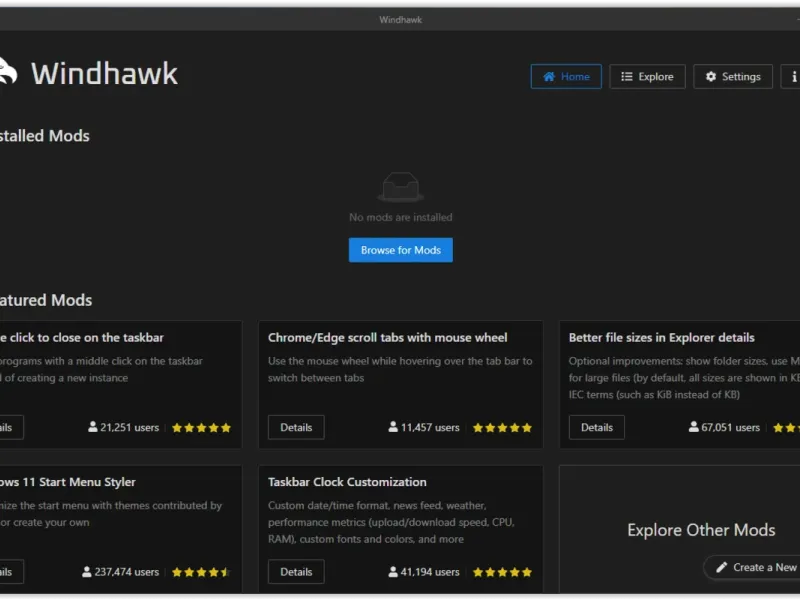Switch to the Explore tab
800x600 pixels.
click(647, 77)
